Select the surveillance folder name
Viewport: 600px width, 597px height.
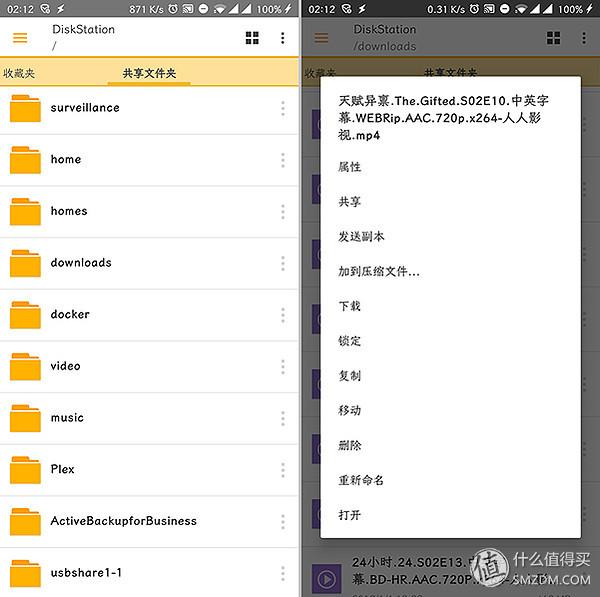pyautogui.click(x=85, y=108)
